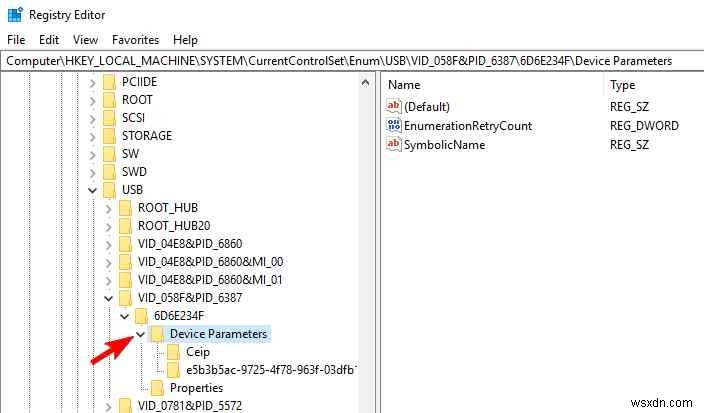The image size is (704, 413).
Task: Click the SW folder icon
Action: [109, 154]
